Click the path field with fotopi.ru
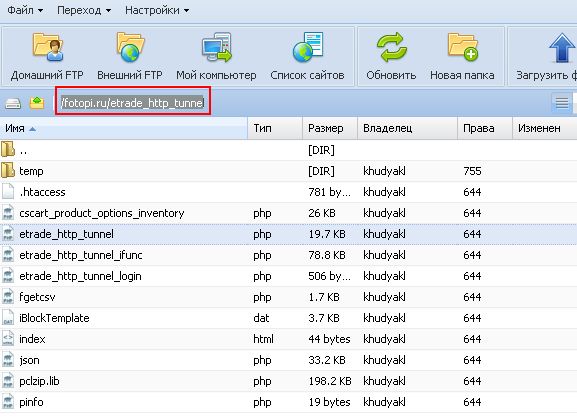The width and height of the screenshot is (577, 418). [x=133, y=101]
